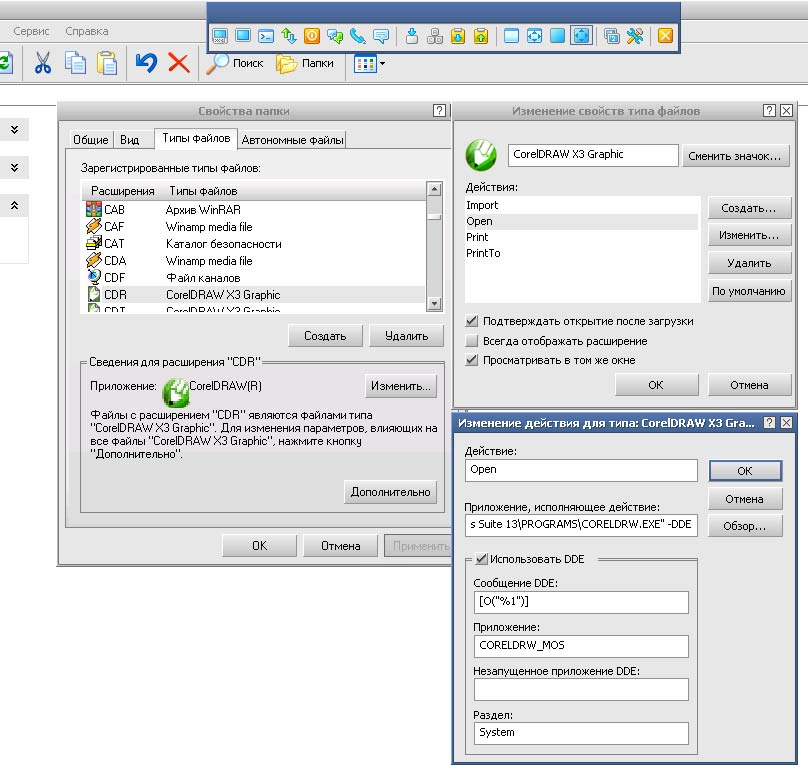Click OK in the Изменение действия dialog
The width and height of the screenshot is (808, 777).
745,471
